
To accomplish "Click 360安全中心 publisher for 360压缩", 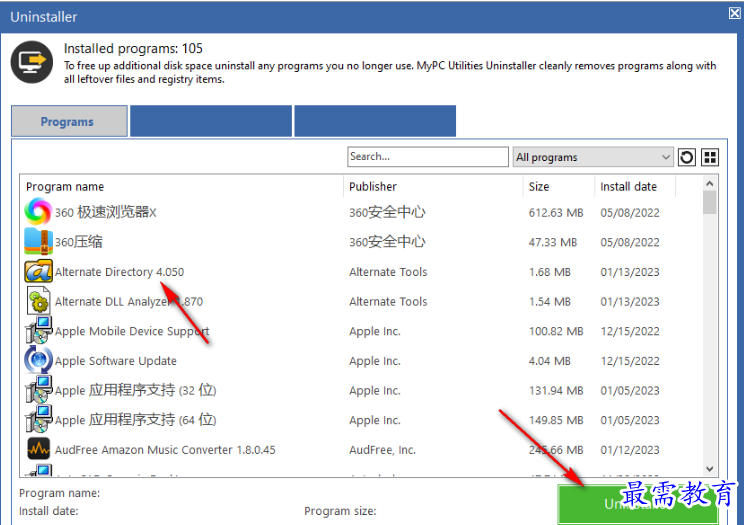I will point(387,242).
